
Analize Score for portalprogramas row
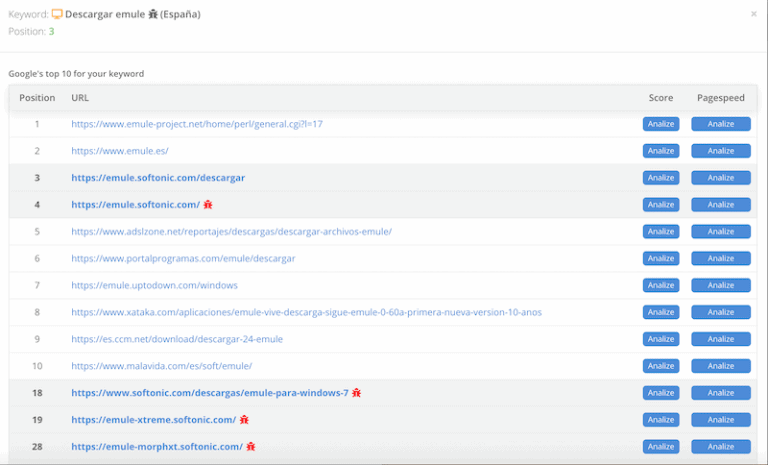point(661,258)
